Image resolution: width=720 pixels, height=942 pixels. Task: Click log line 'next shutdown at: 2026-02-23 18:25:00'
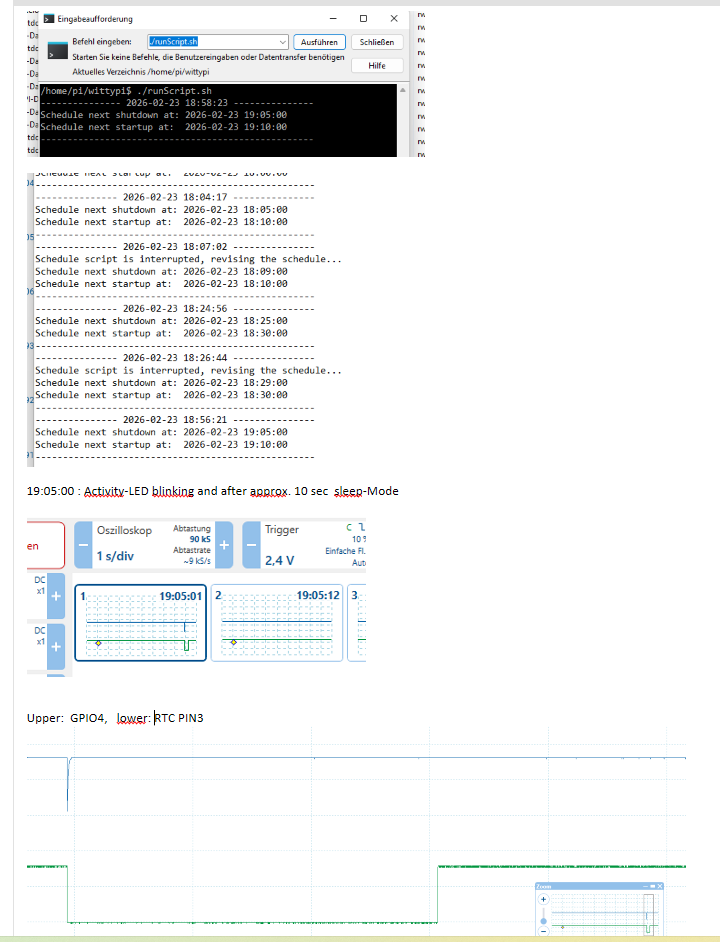tap(186, 321)
